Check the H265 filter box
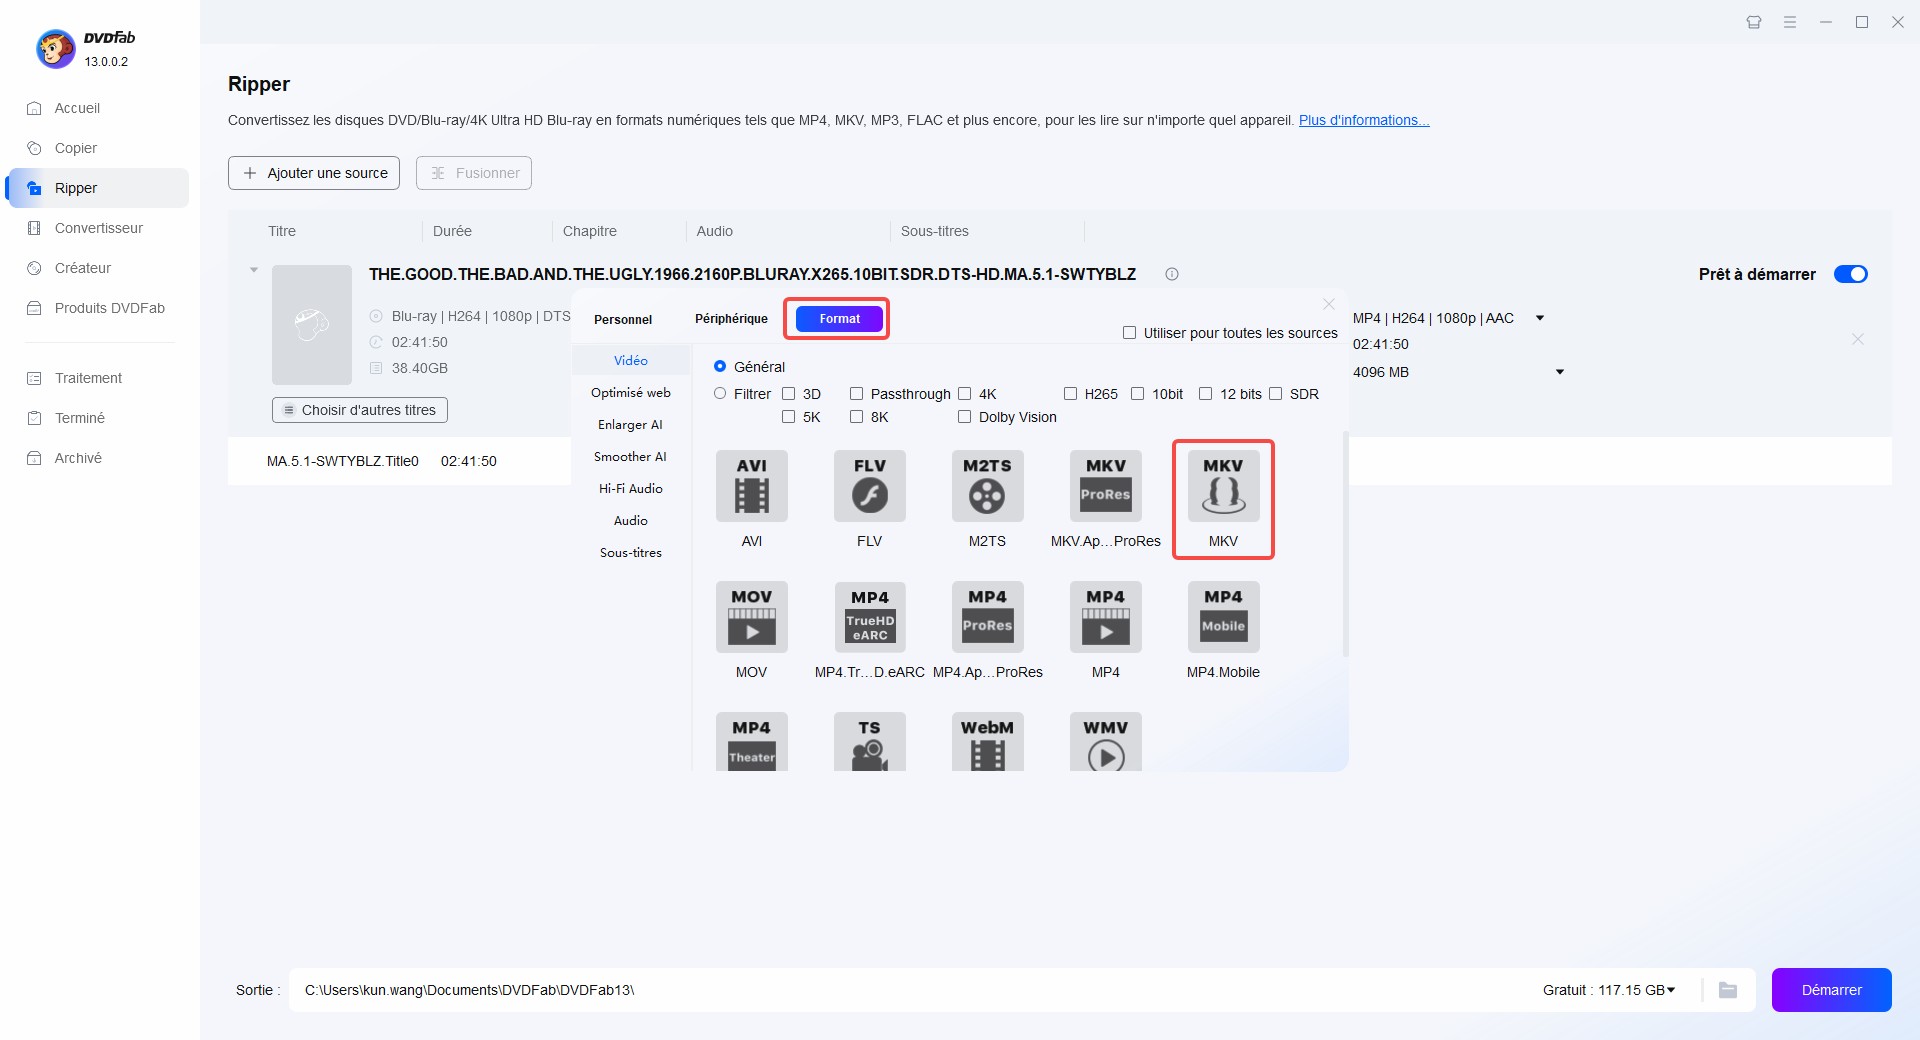The image size is (1920, 1040). (x=1071, y=394)
